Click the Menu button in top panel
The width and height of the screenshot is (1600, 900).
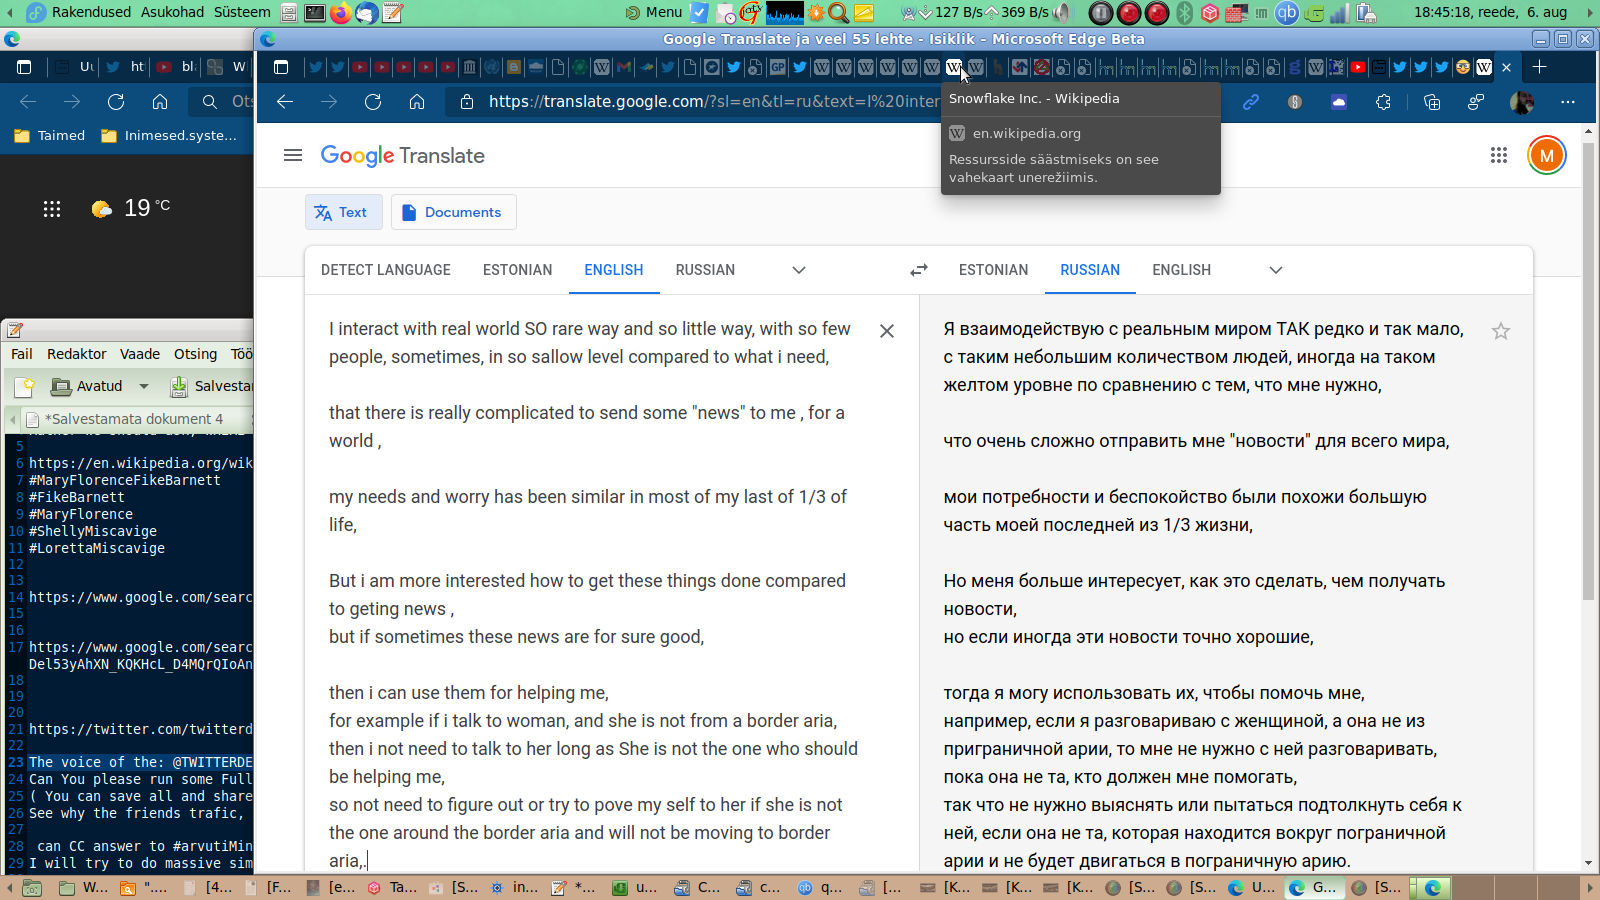[654, 12]
